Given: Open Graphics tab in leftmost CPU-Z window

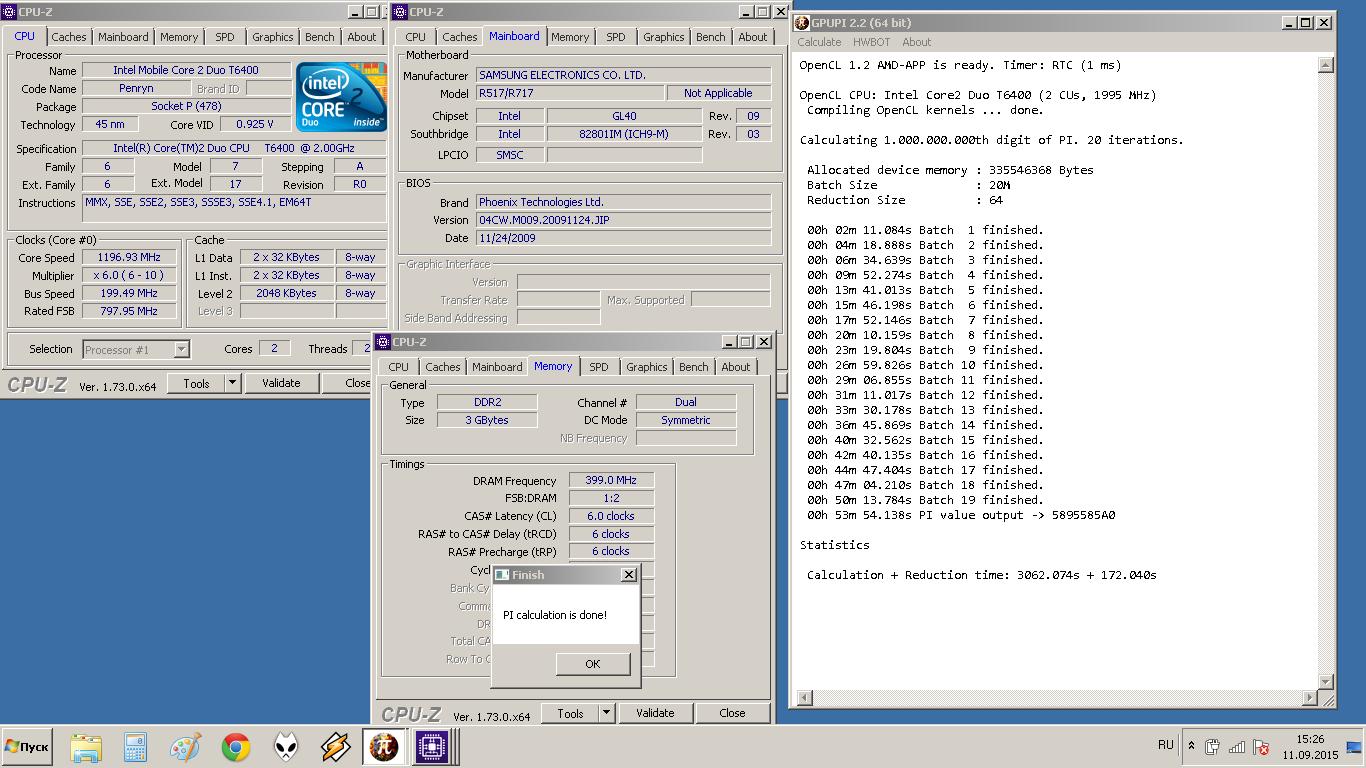Looking at the screenshot, I should coord(272,37).
